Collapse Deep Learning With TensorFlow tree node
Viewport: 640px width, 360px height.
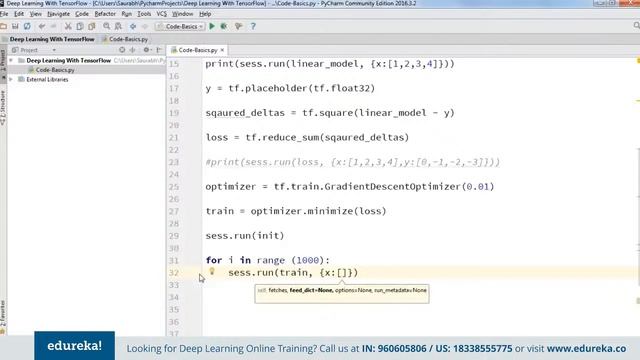[x=11, y=60]
